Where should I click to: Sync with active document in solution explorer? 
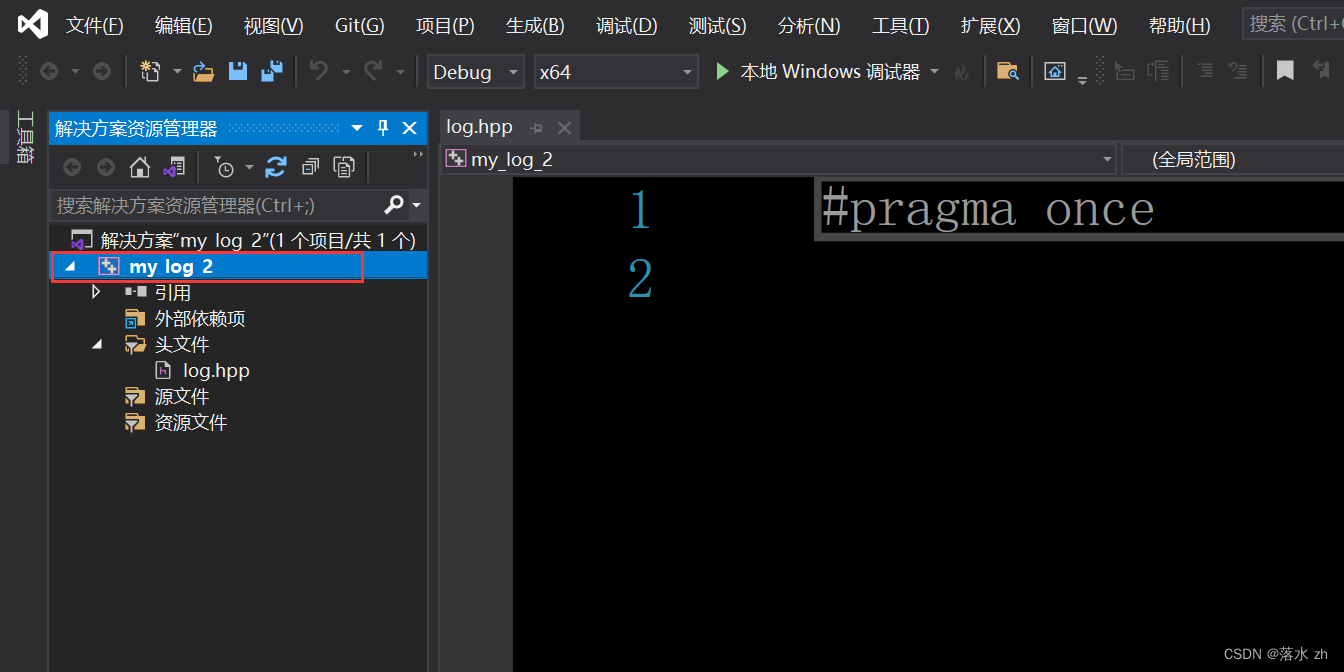[176, 166]
